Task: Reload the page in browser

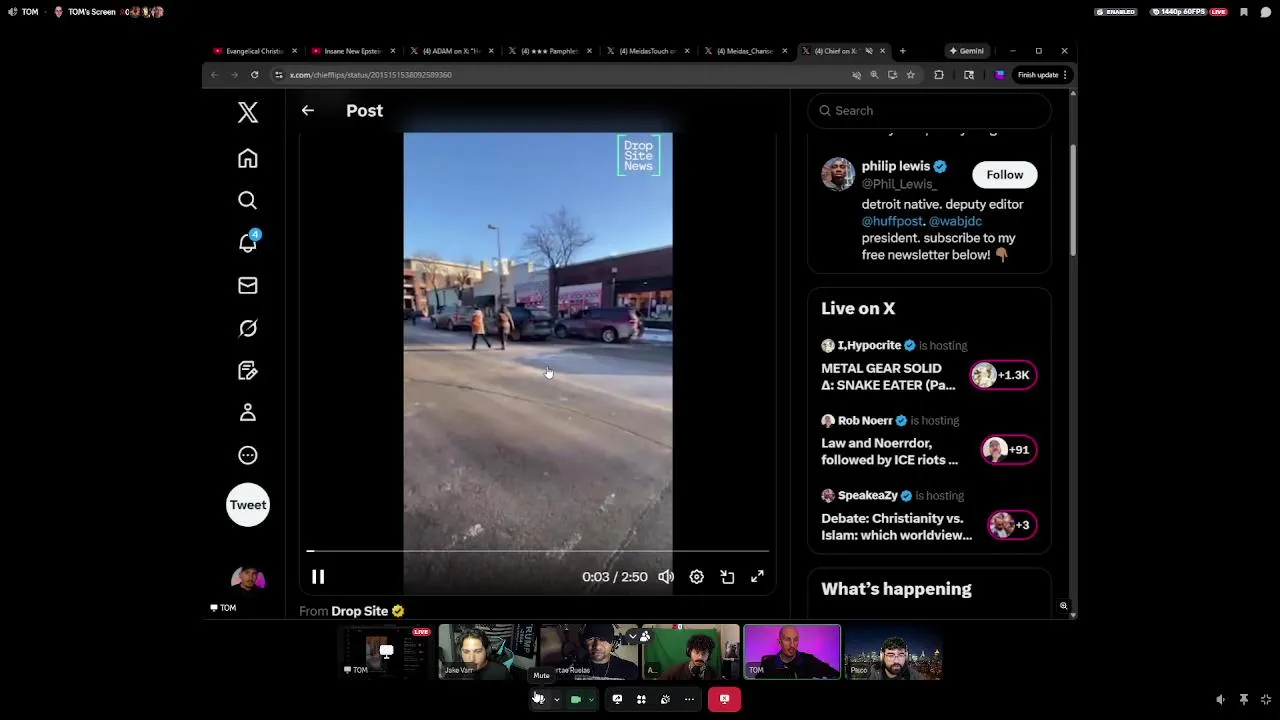Action: coord(255,75)
